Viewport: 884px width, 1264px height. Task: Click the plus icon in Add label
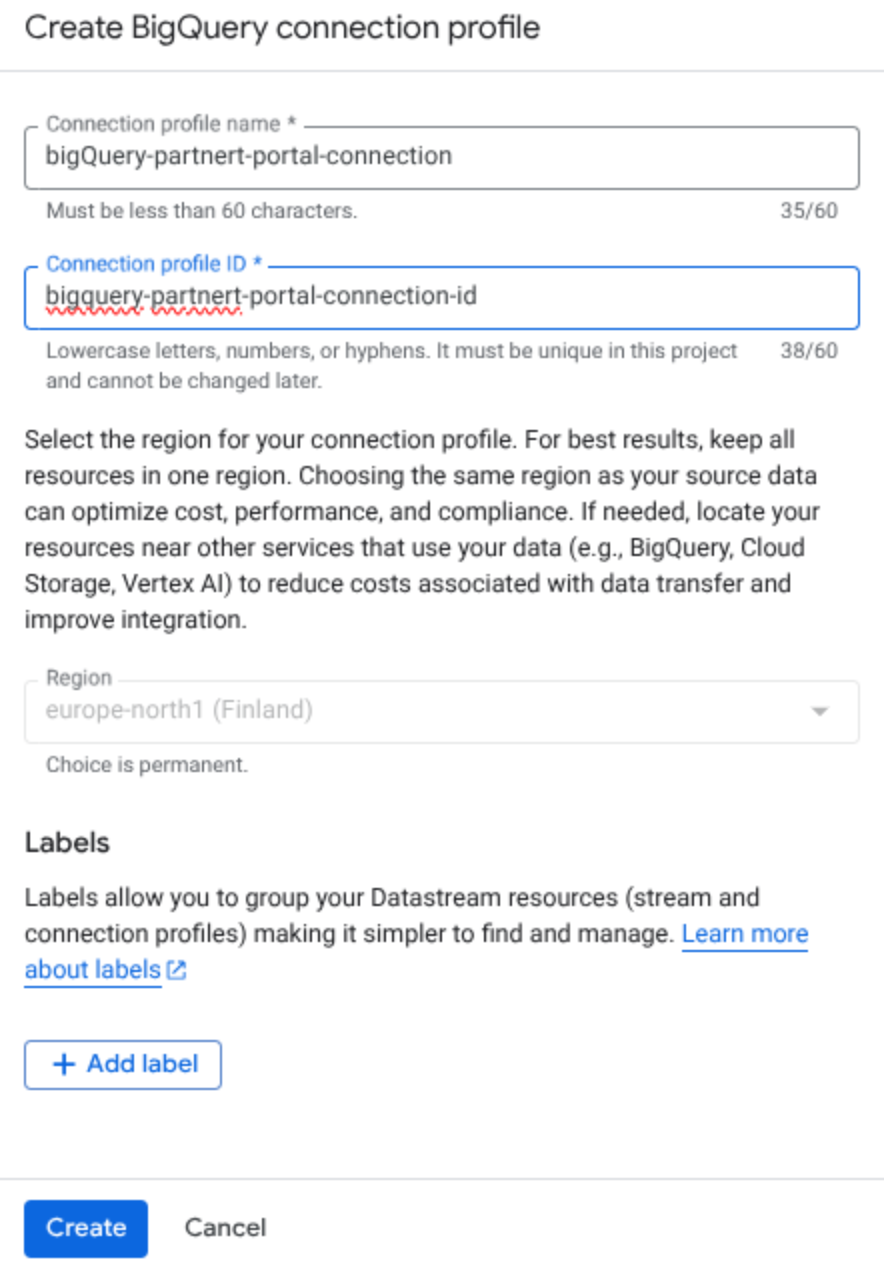pyautogui.click(x=64, y=1064)
